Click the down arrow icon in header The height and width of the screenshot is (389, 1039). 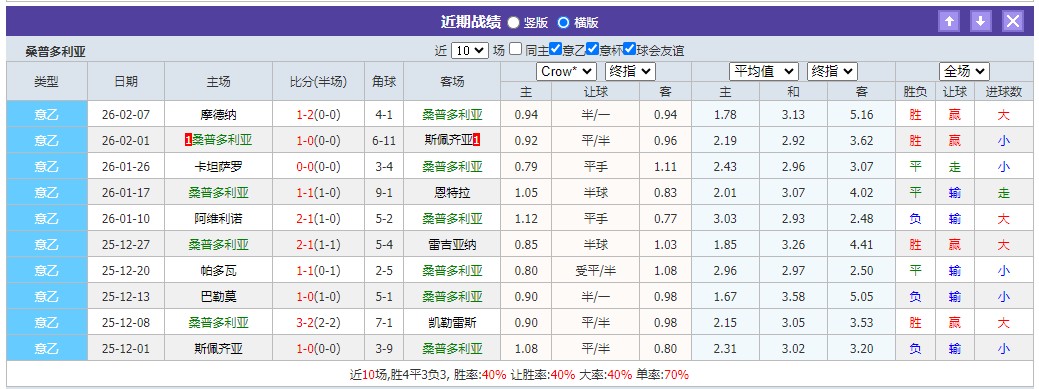click(981, 21)
